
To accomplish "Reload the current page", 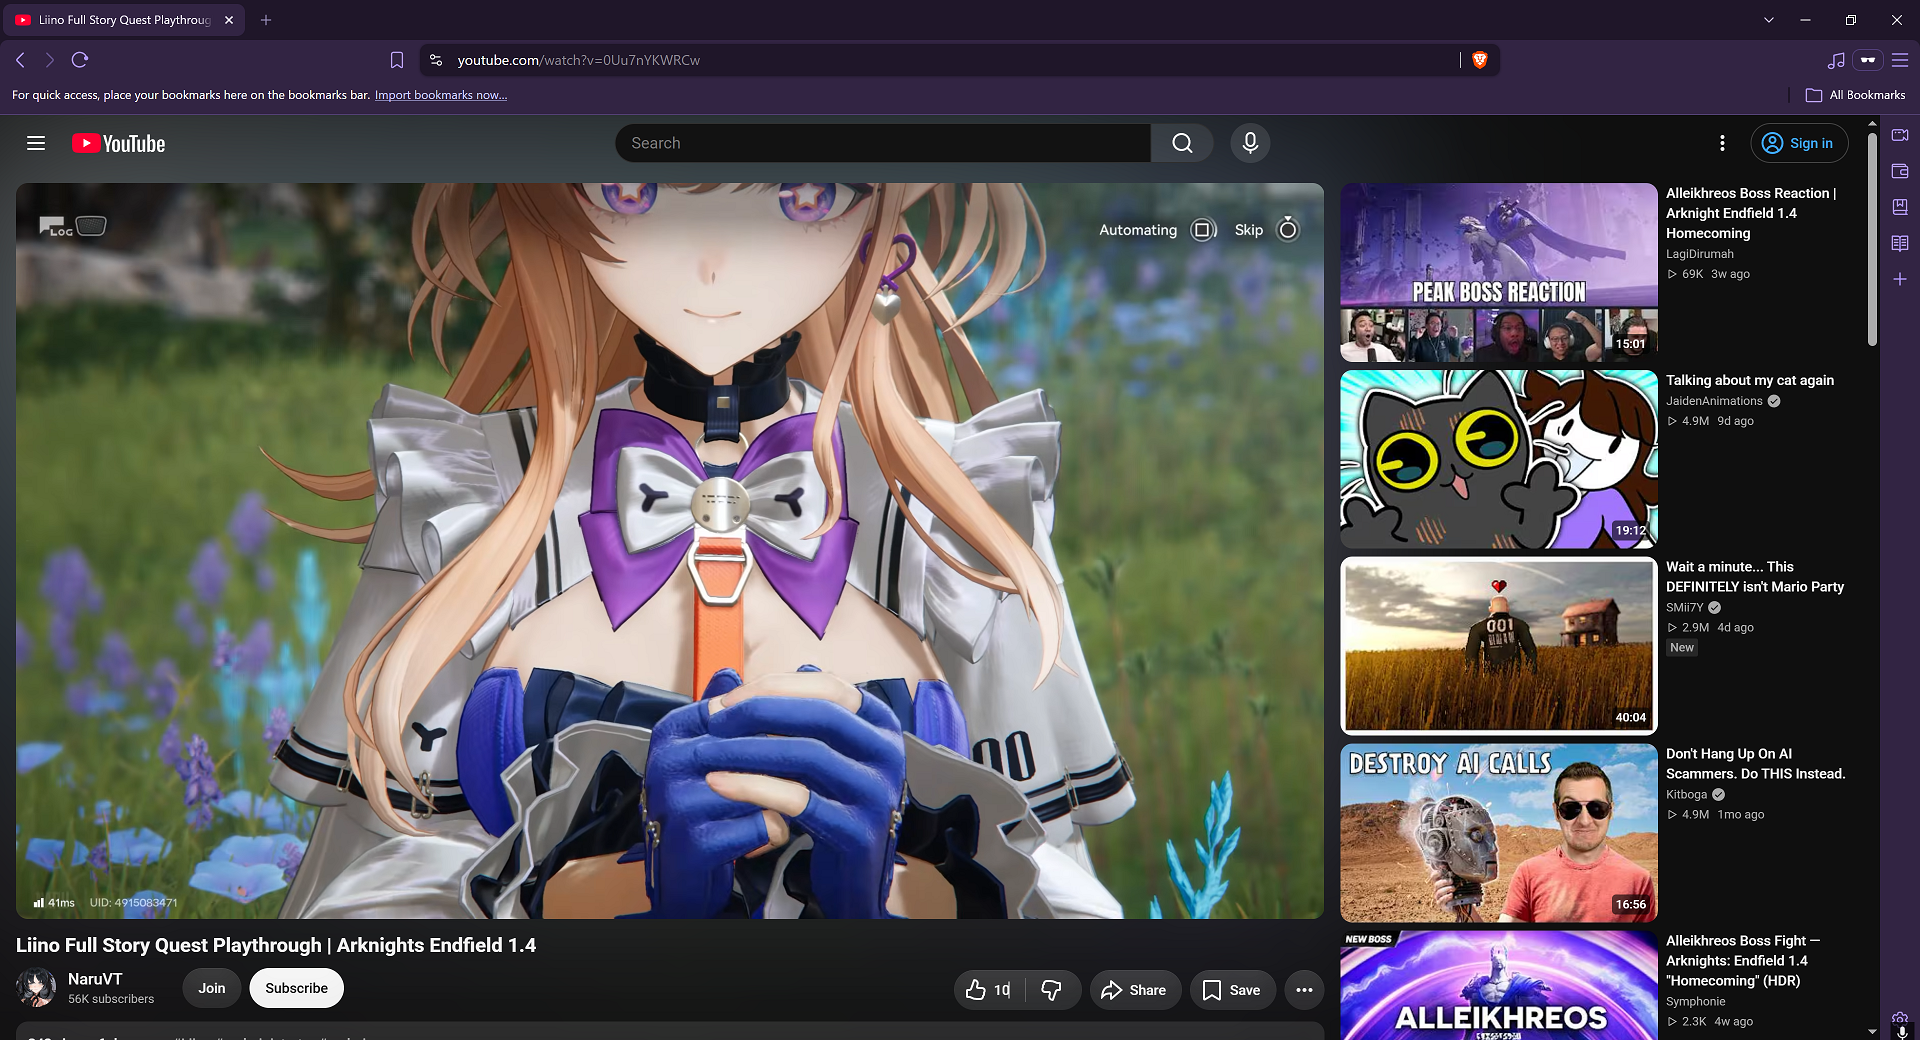I will [80, 60].
